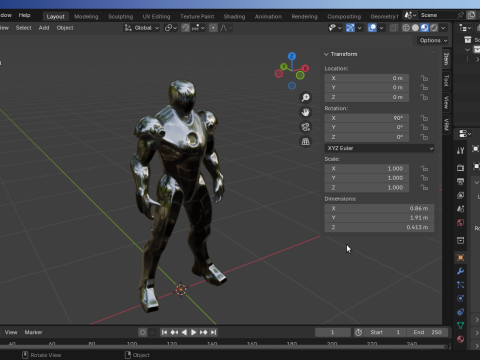This screenshot has width=480, height=360.
Task: Open the overlays options dropdown arrow
Action: [x=381, y=28]
